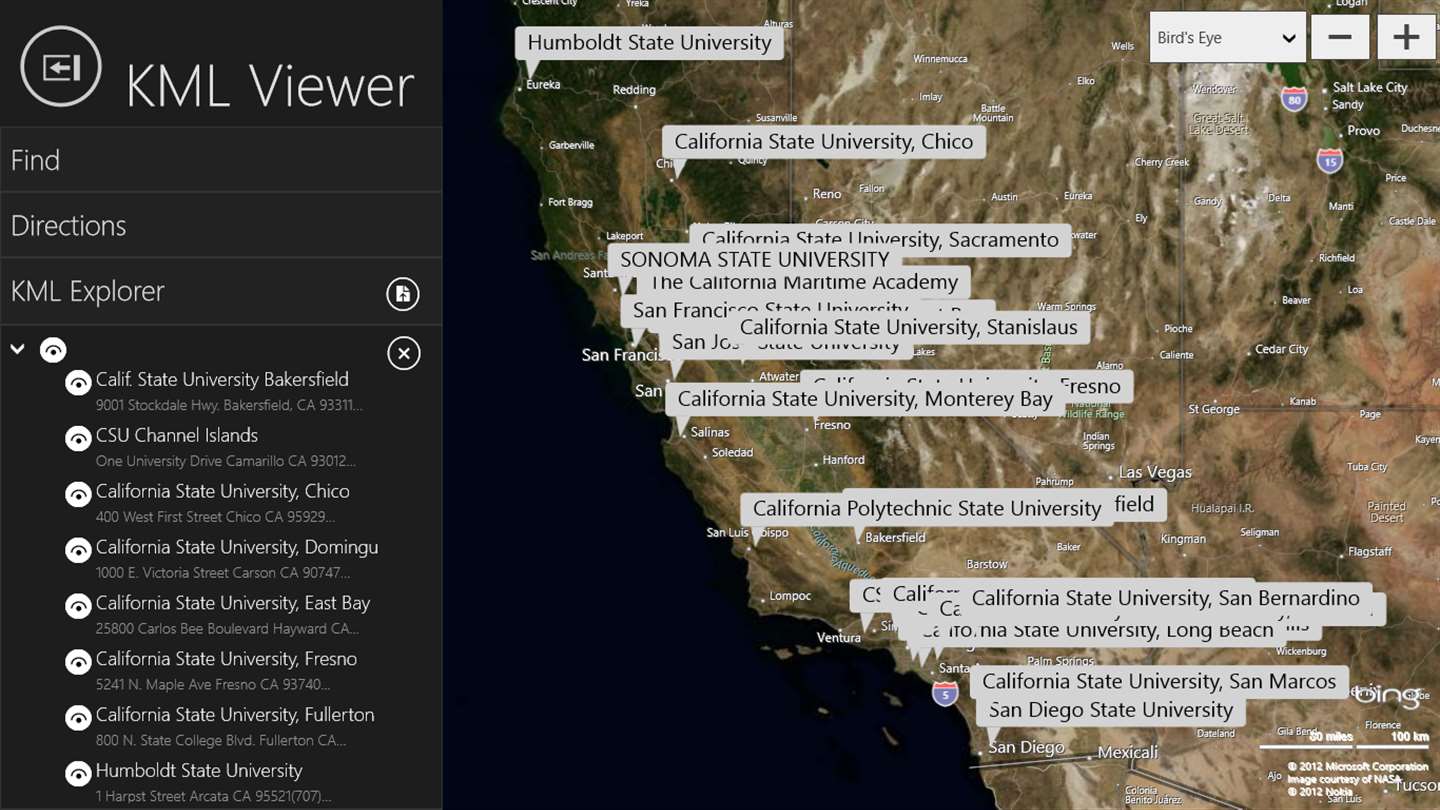This screenshot has width=1440, height=810.
Task: Toggle eye icon for Humboldt State University
Action: pyautogui.click(x=78, y=774)
